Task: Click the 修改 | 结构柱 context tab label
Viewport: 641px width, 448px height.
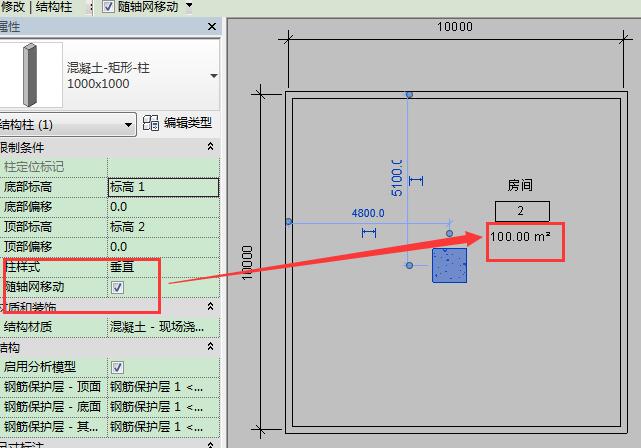Action: [36, 7]
